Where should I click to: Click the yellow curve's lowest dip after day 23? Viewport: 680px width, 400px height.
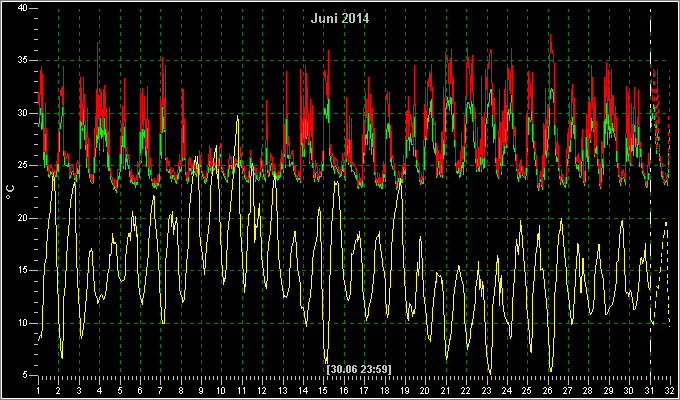tap(490, 372)
